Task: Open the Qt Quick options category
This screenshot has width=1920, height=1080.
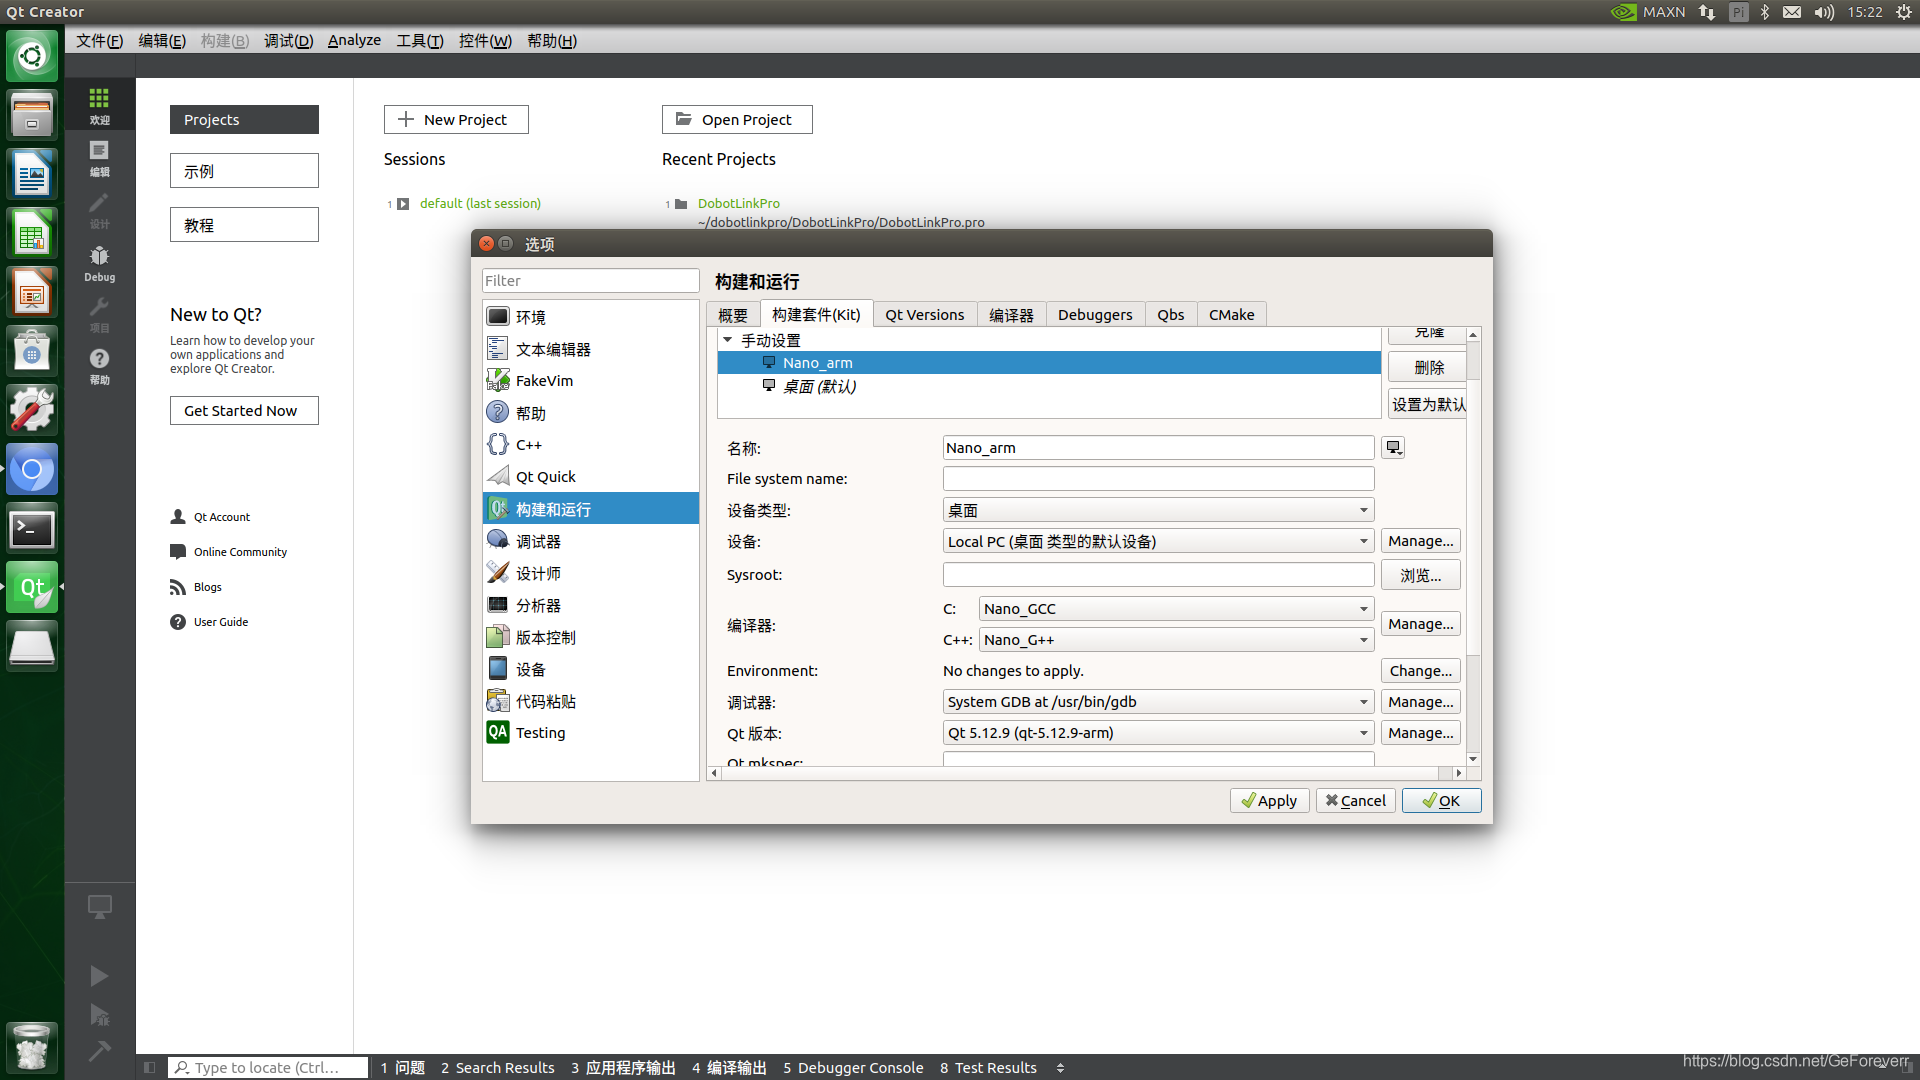Action: point(591,477)
